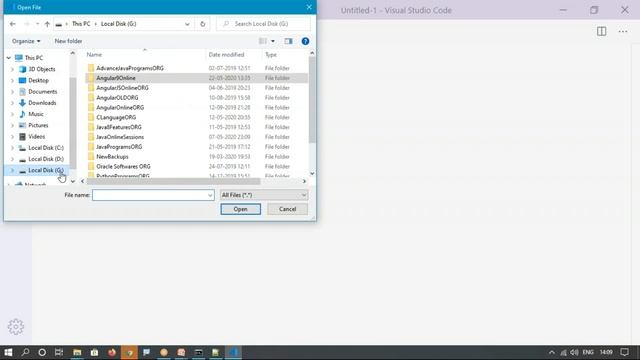Select CLanguageORG folder
Screen dimensions: 640x360
[x=116, y=117]
